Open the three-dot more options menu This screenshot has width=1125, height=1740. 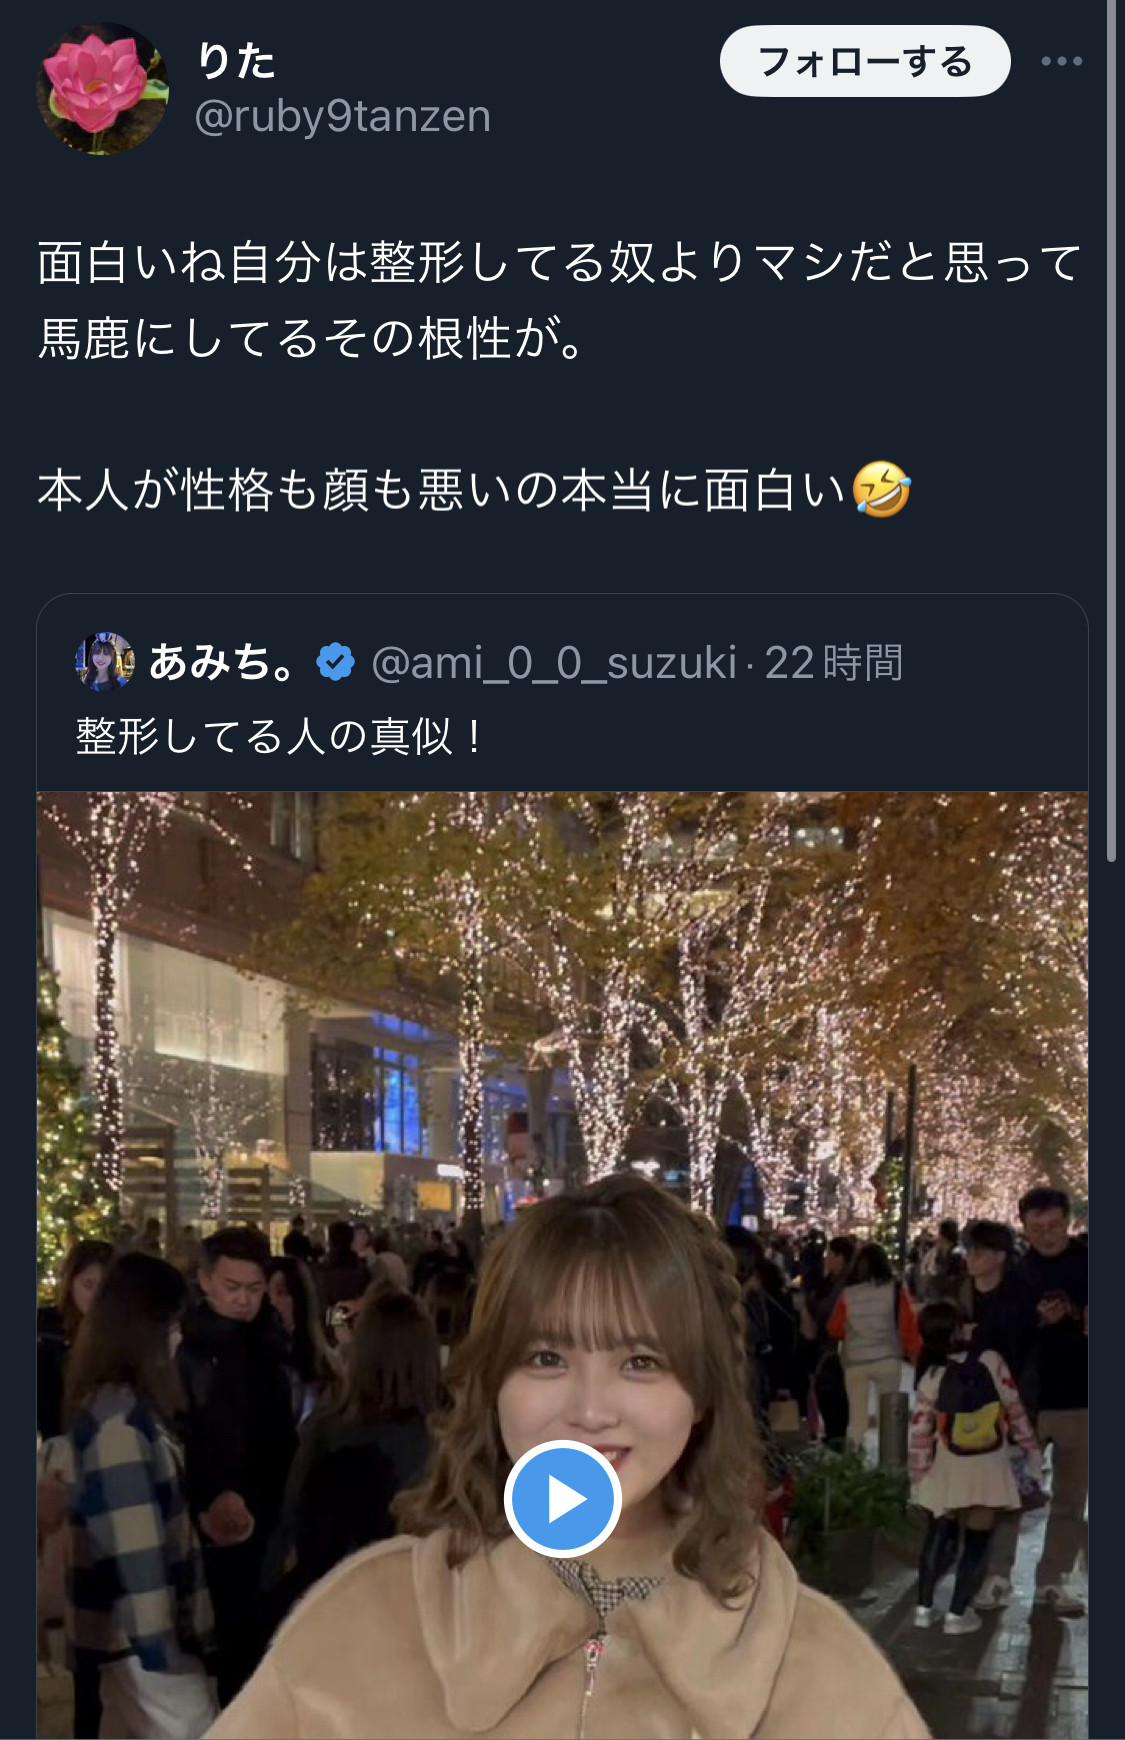1061,61
